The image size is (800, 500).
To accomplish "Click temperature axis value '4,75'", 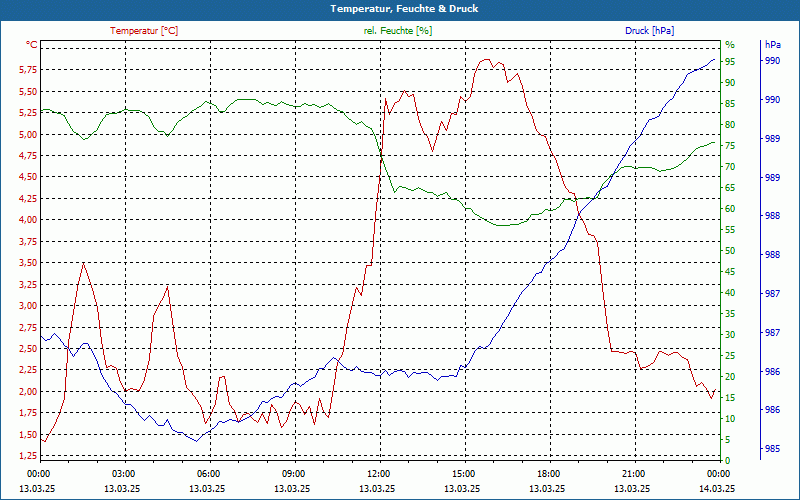I will [28, 156].
